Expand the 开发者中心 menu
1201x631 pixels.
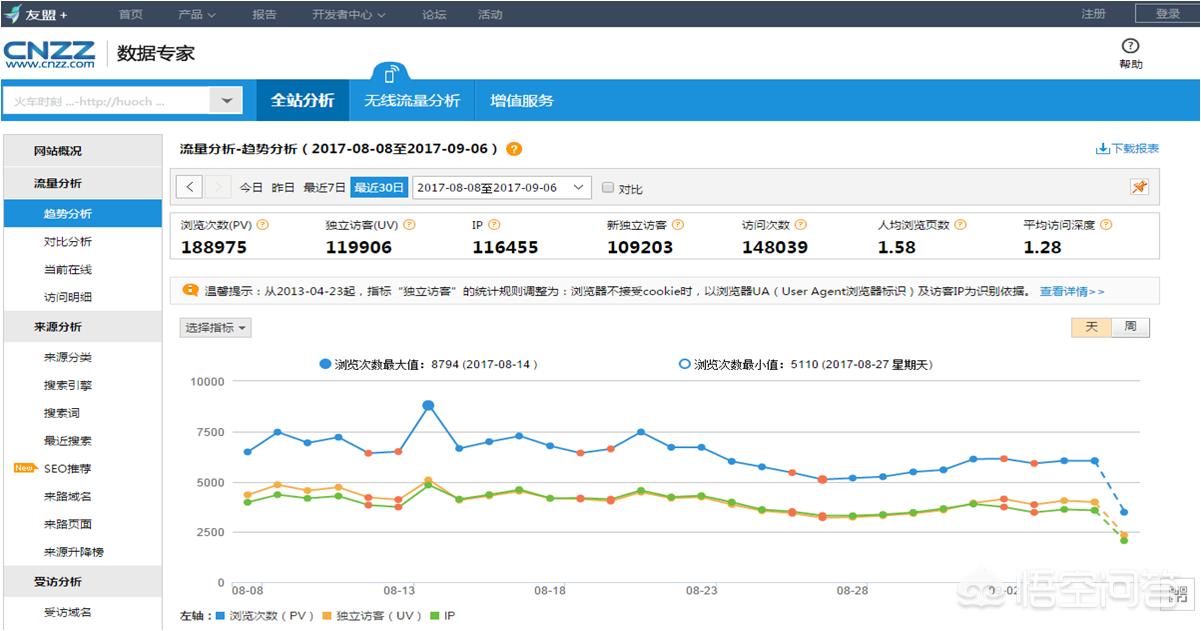point(349,14)
